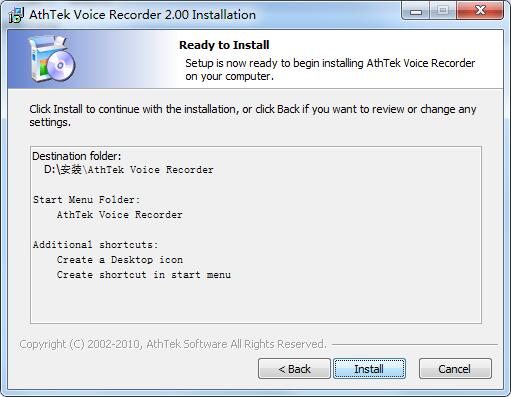
Task: Minimize the installation window
Action: (x=416, y=11)
